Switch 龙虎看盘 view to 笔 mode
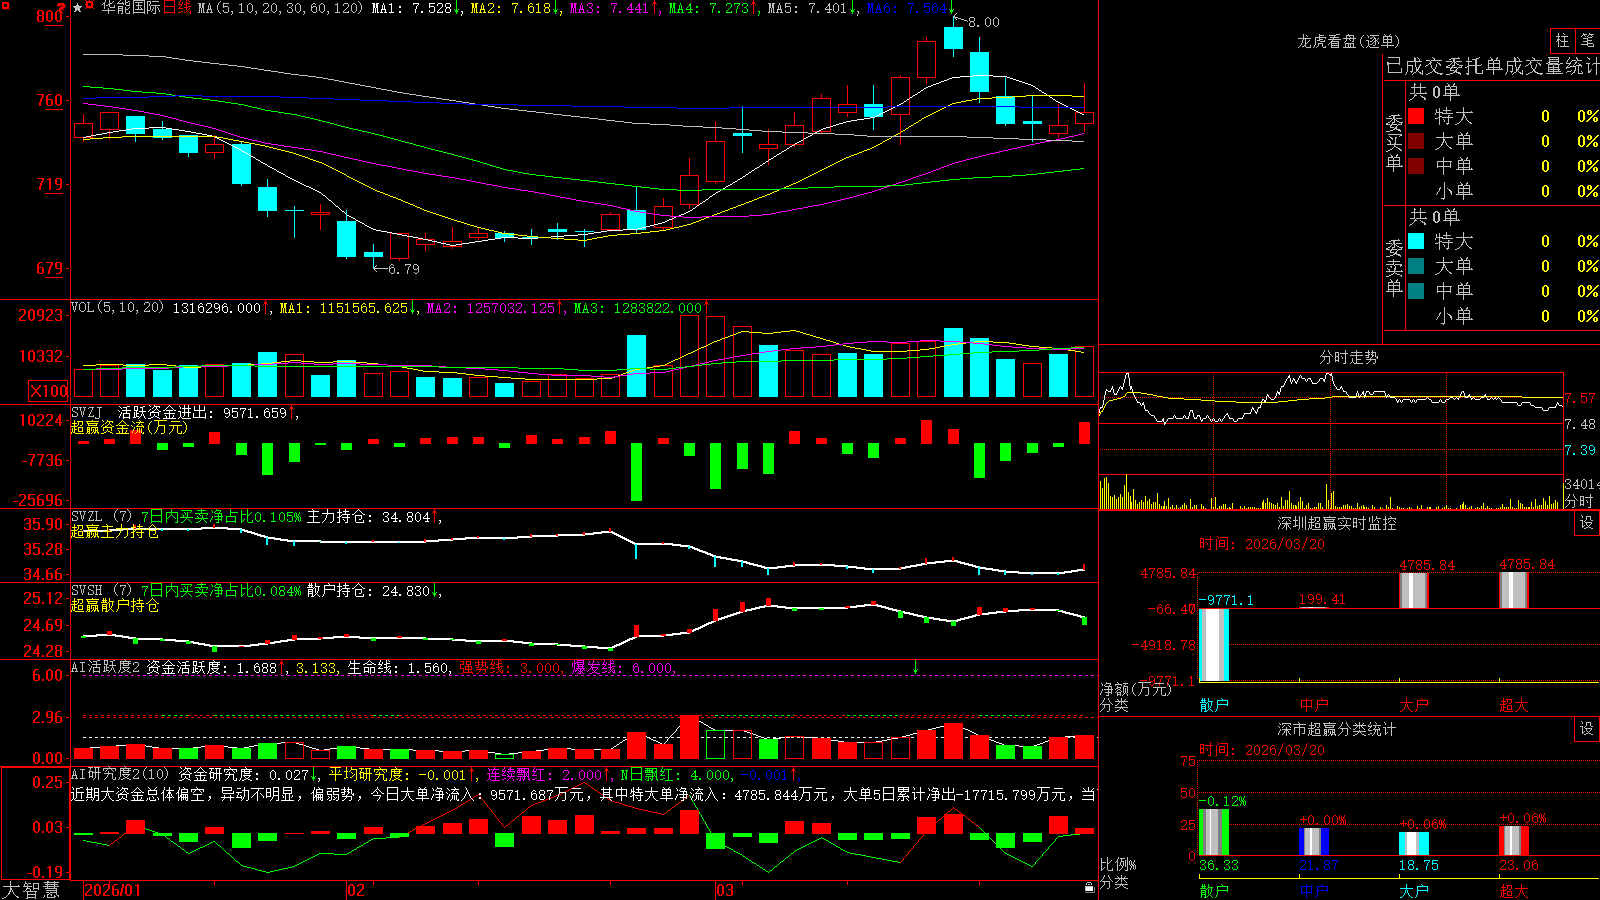 (x=1587, y=41)
